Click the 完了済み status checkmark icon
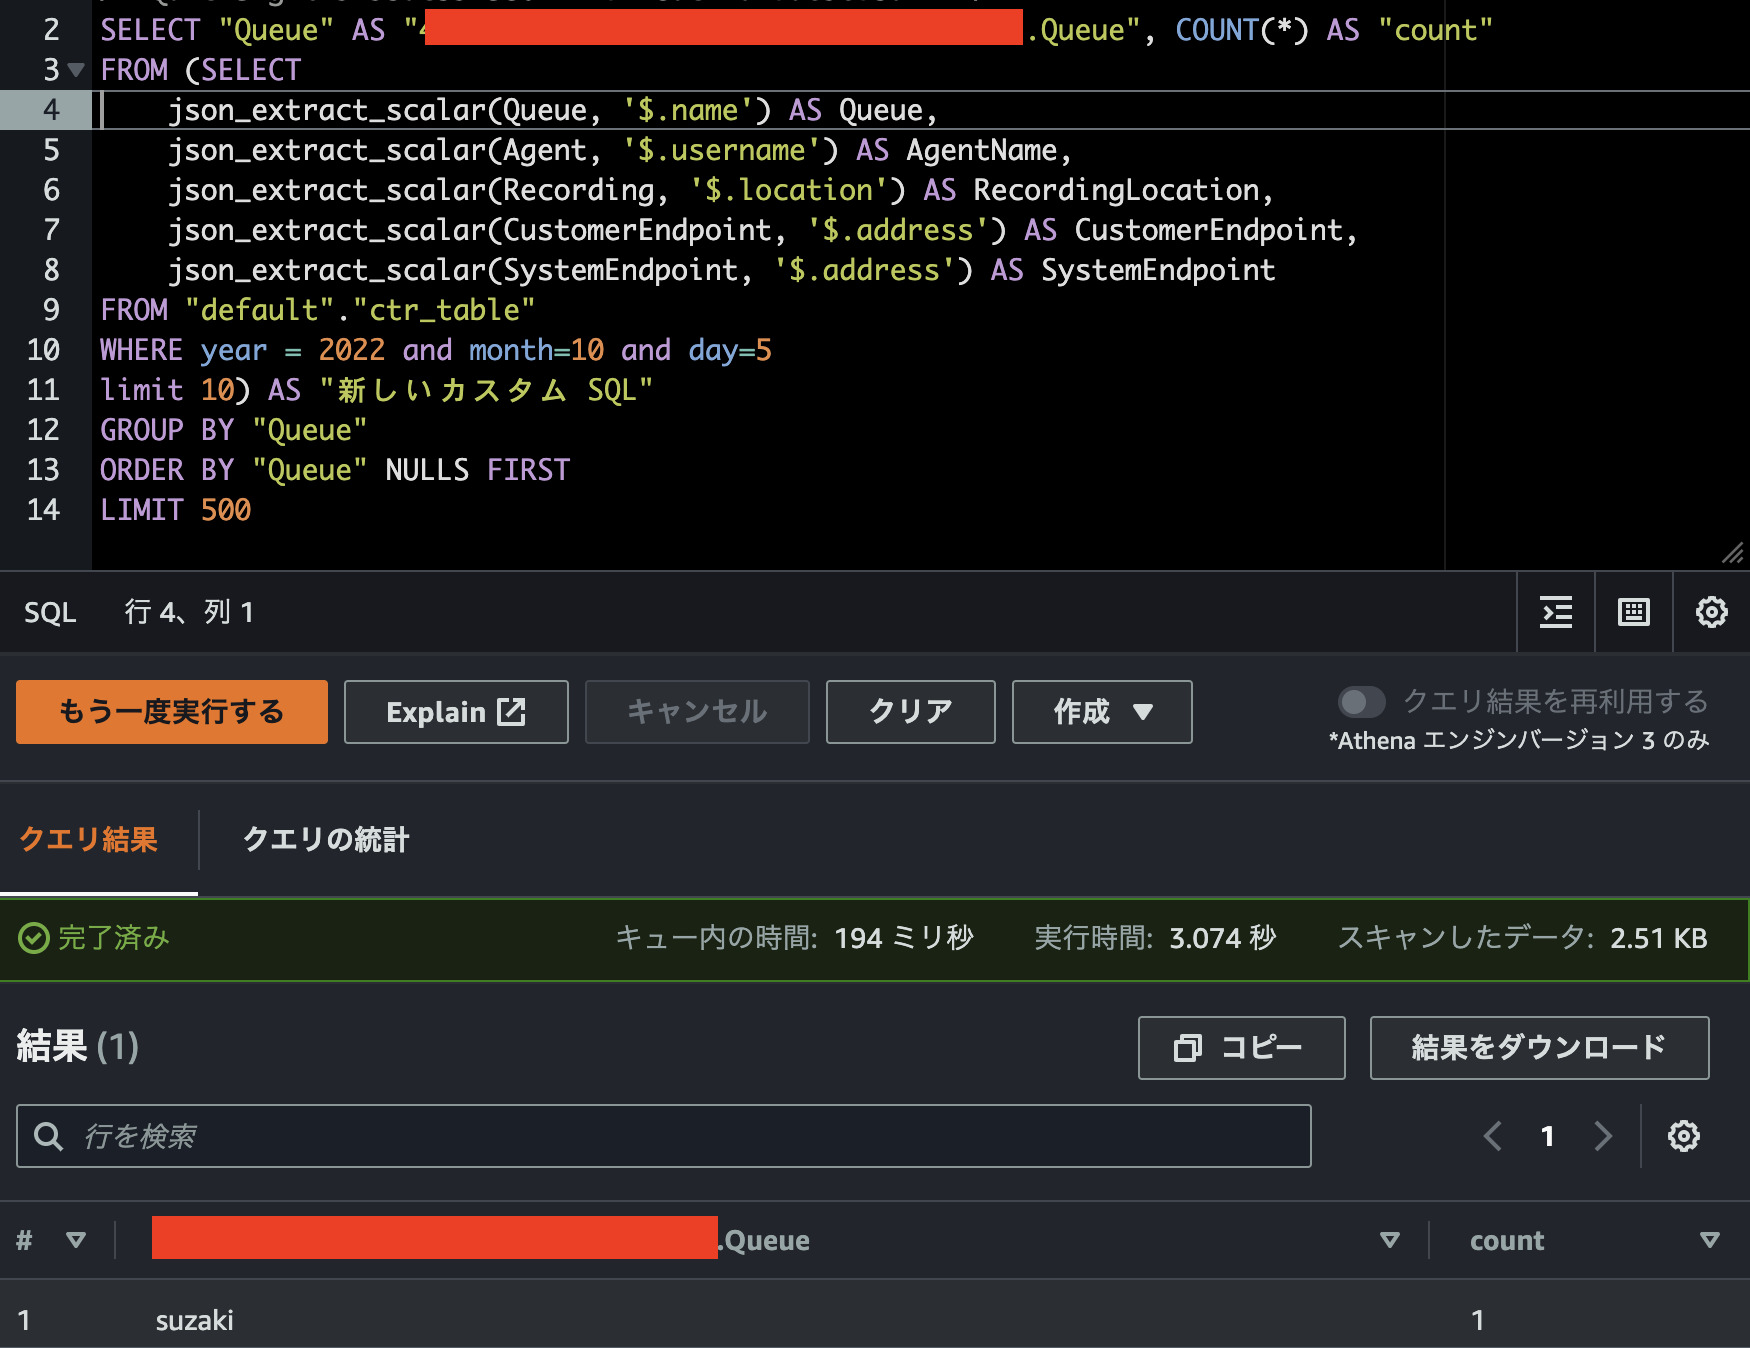 [33, 938]
